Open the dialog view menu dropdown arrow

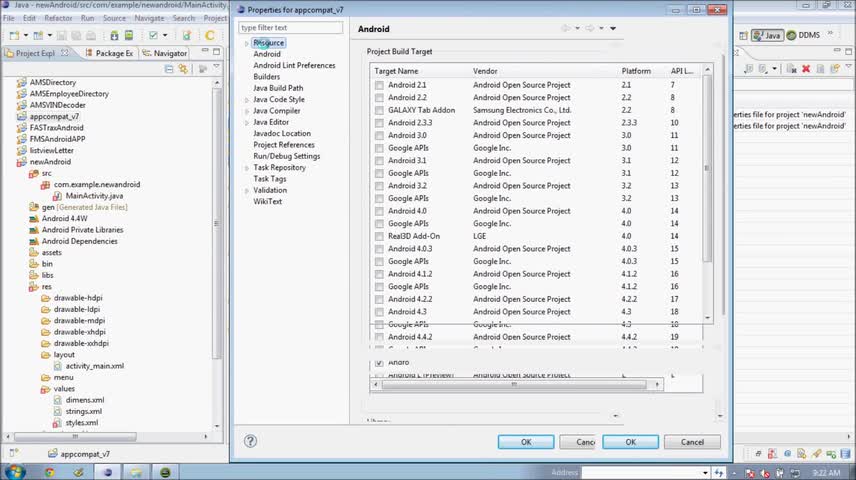613,28
